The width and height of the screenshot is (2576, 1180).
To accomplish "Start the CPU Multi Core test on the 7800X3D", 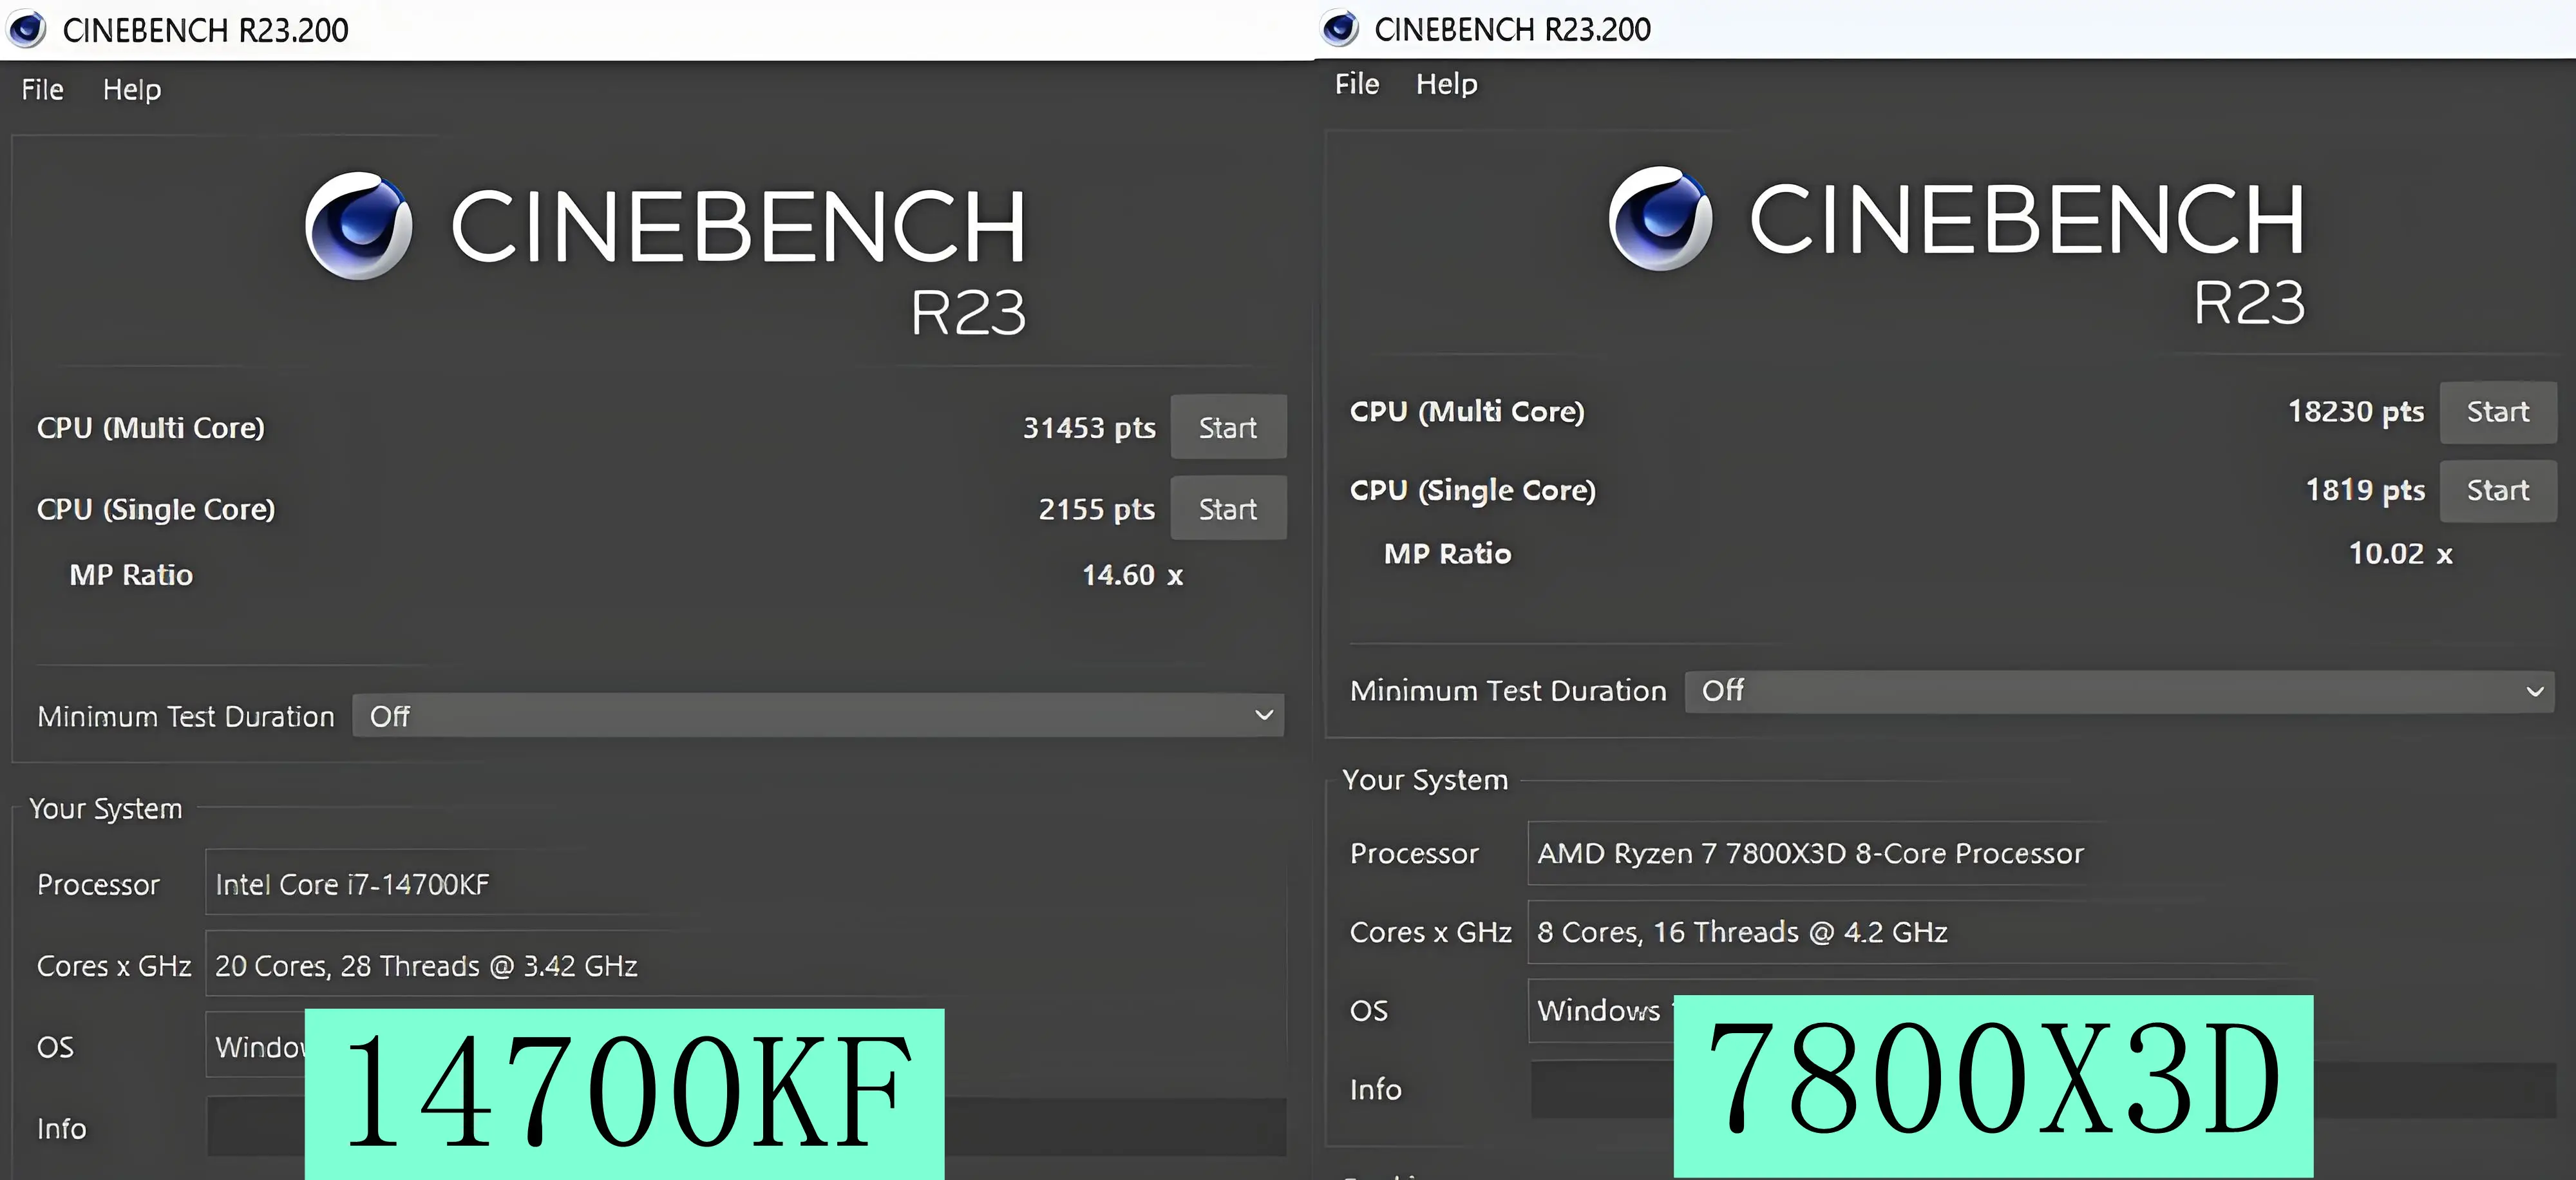I will (x=2498, y=412).
